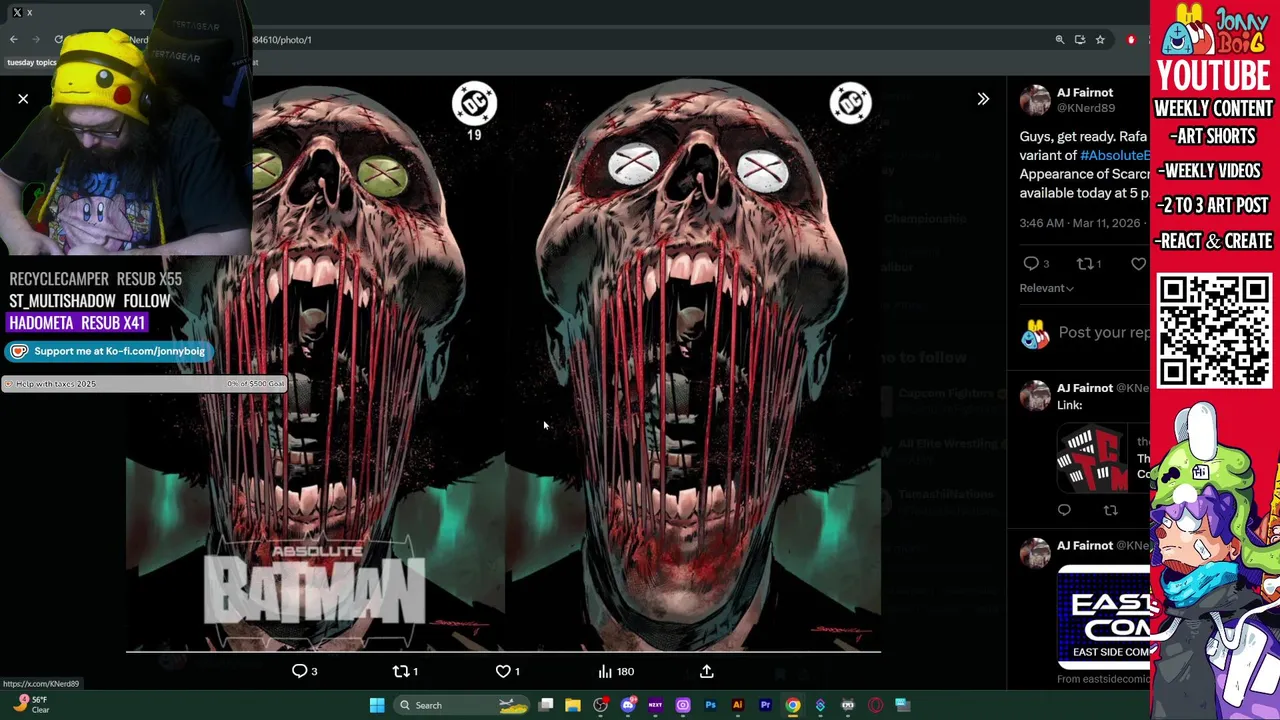The image size is (1280, 720).
Task: Click right Absolute Batman variant cover image
Action: [x=693, y=365]
